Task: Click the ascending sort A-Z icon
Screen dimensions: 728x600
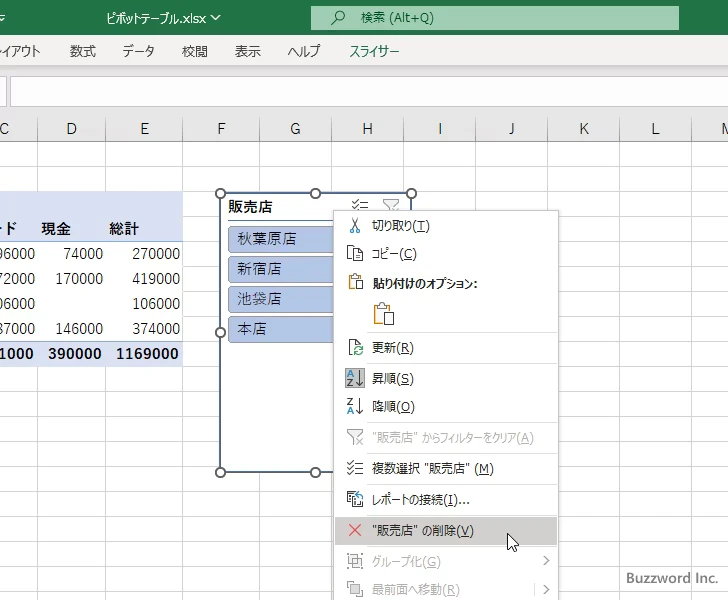Action: tap(355, 378)
